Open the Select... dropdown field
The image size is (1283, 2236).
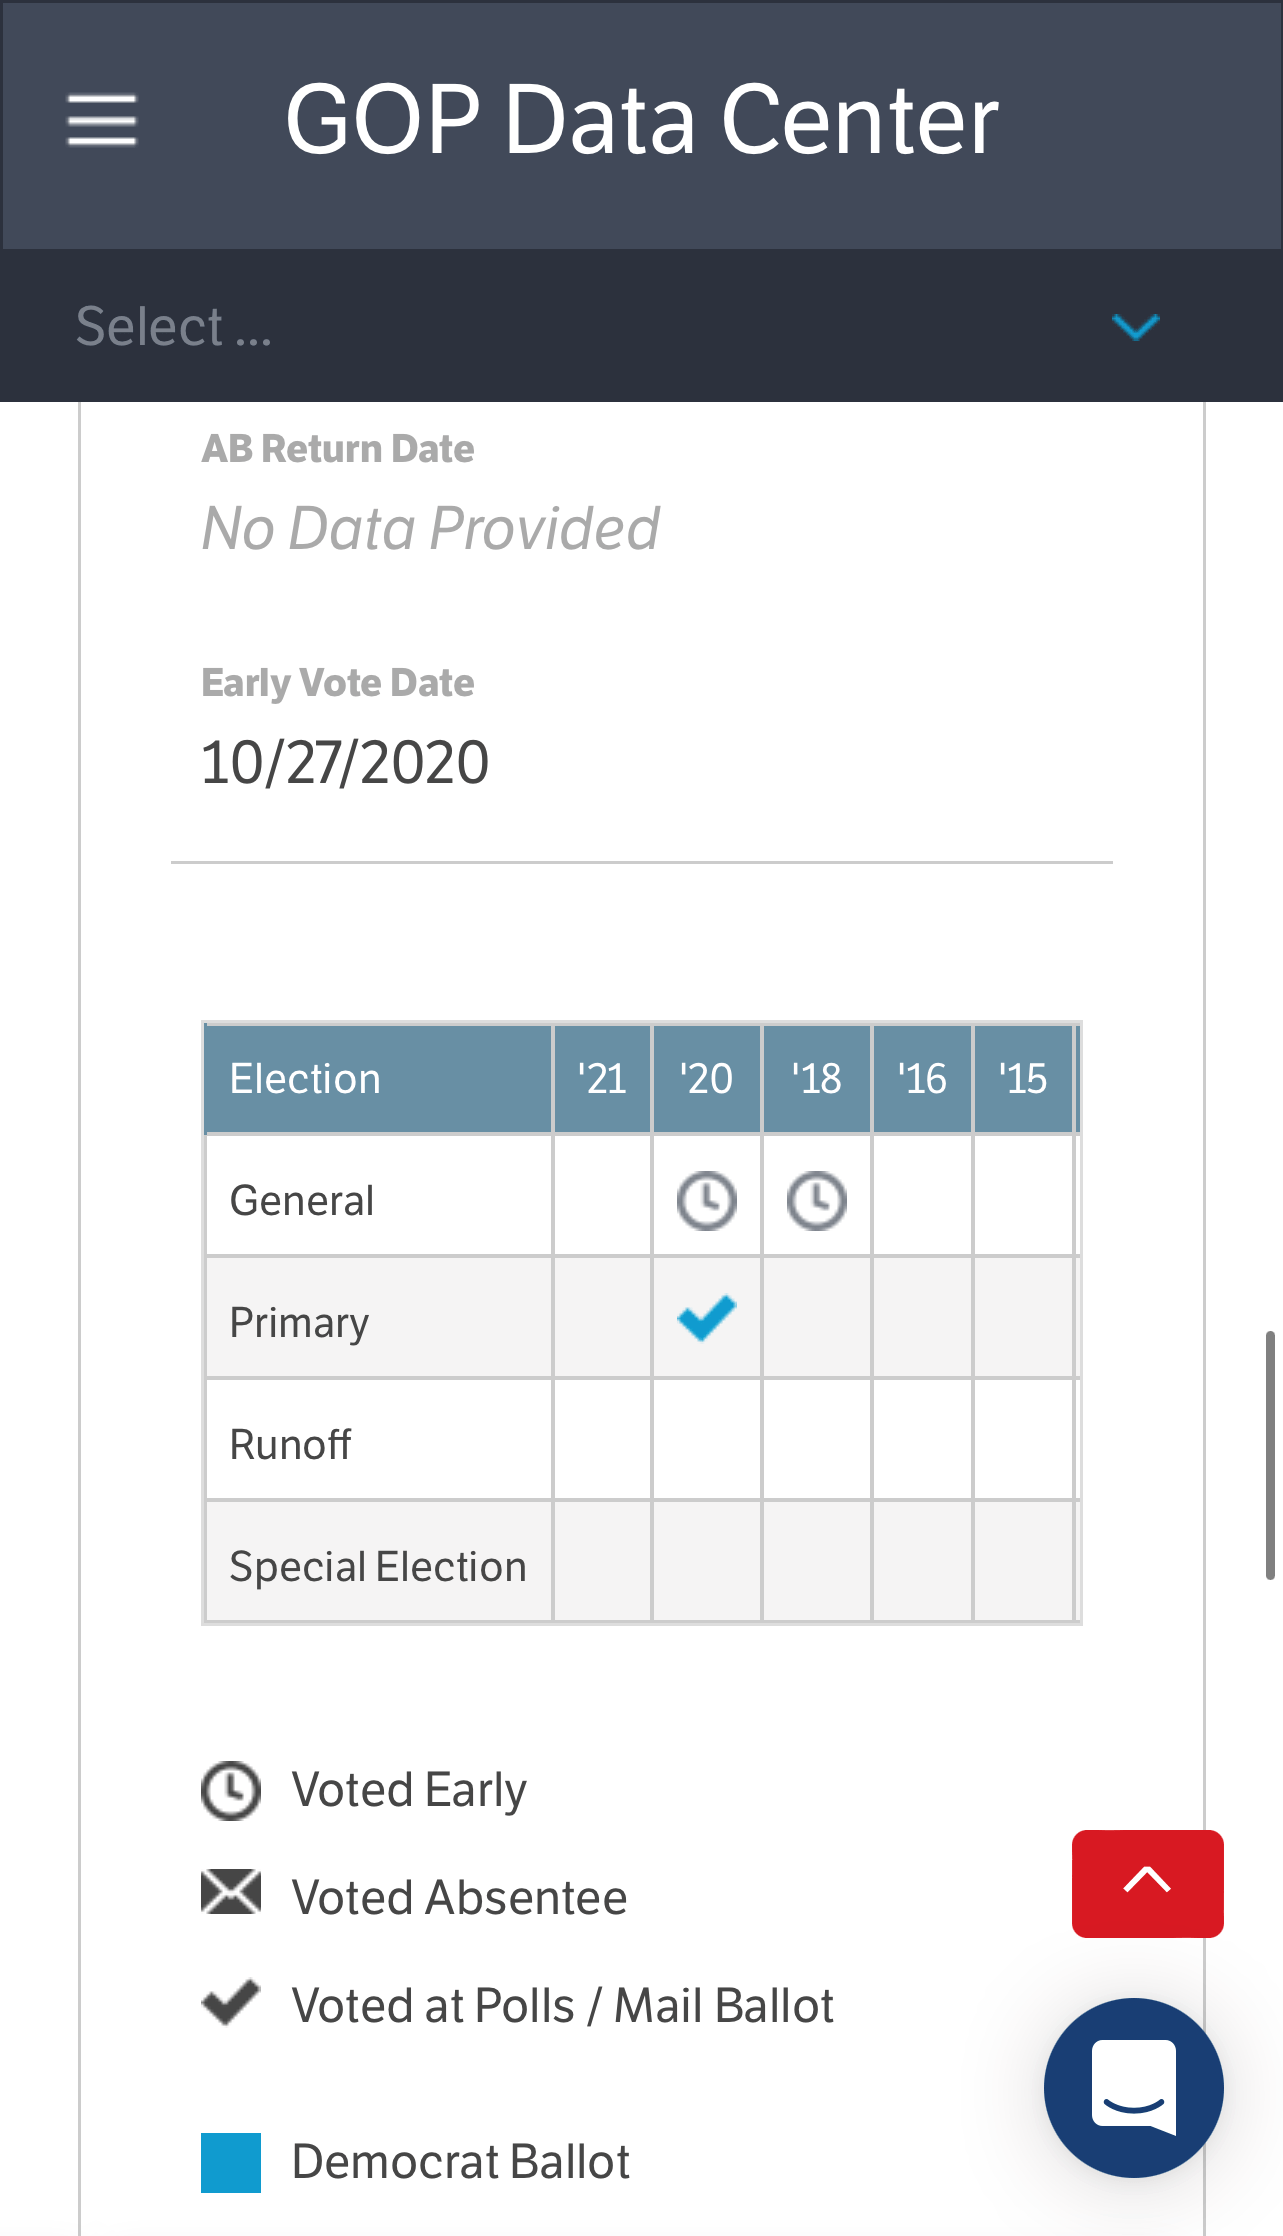pos(641,326)
